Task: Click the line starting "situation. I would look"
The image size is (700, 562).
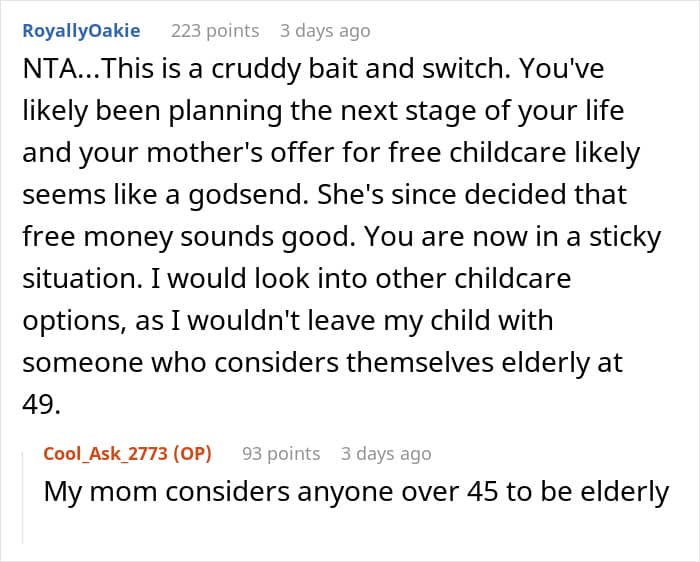Action: pos(297,279)
